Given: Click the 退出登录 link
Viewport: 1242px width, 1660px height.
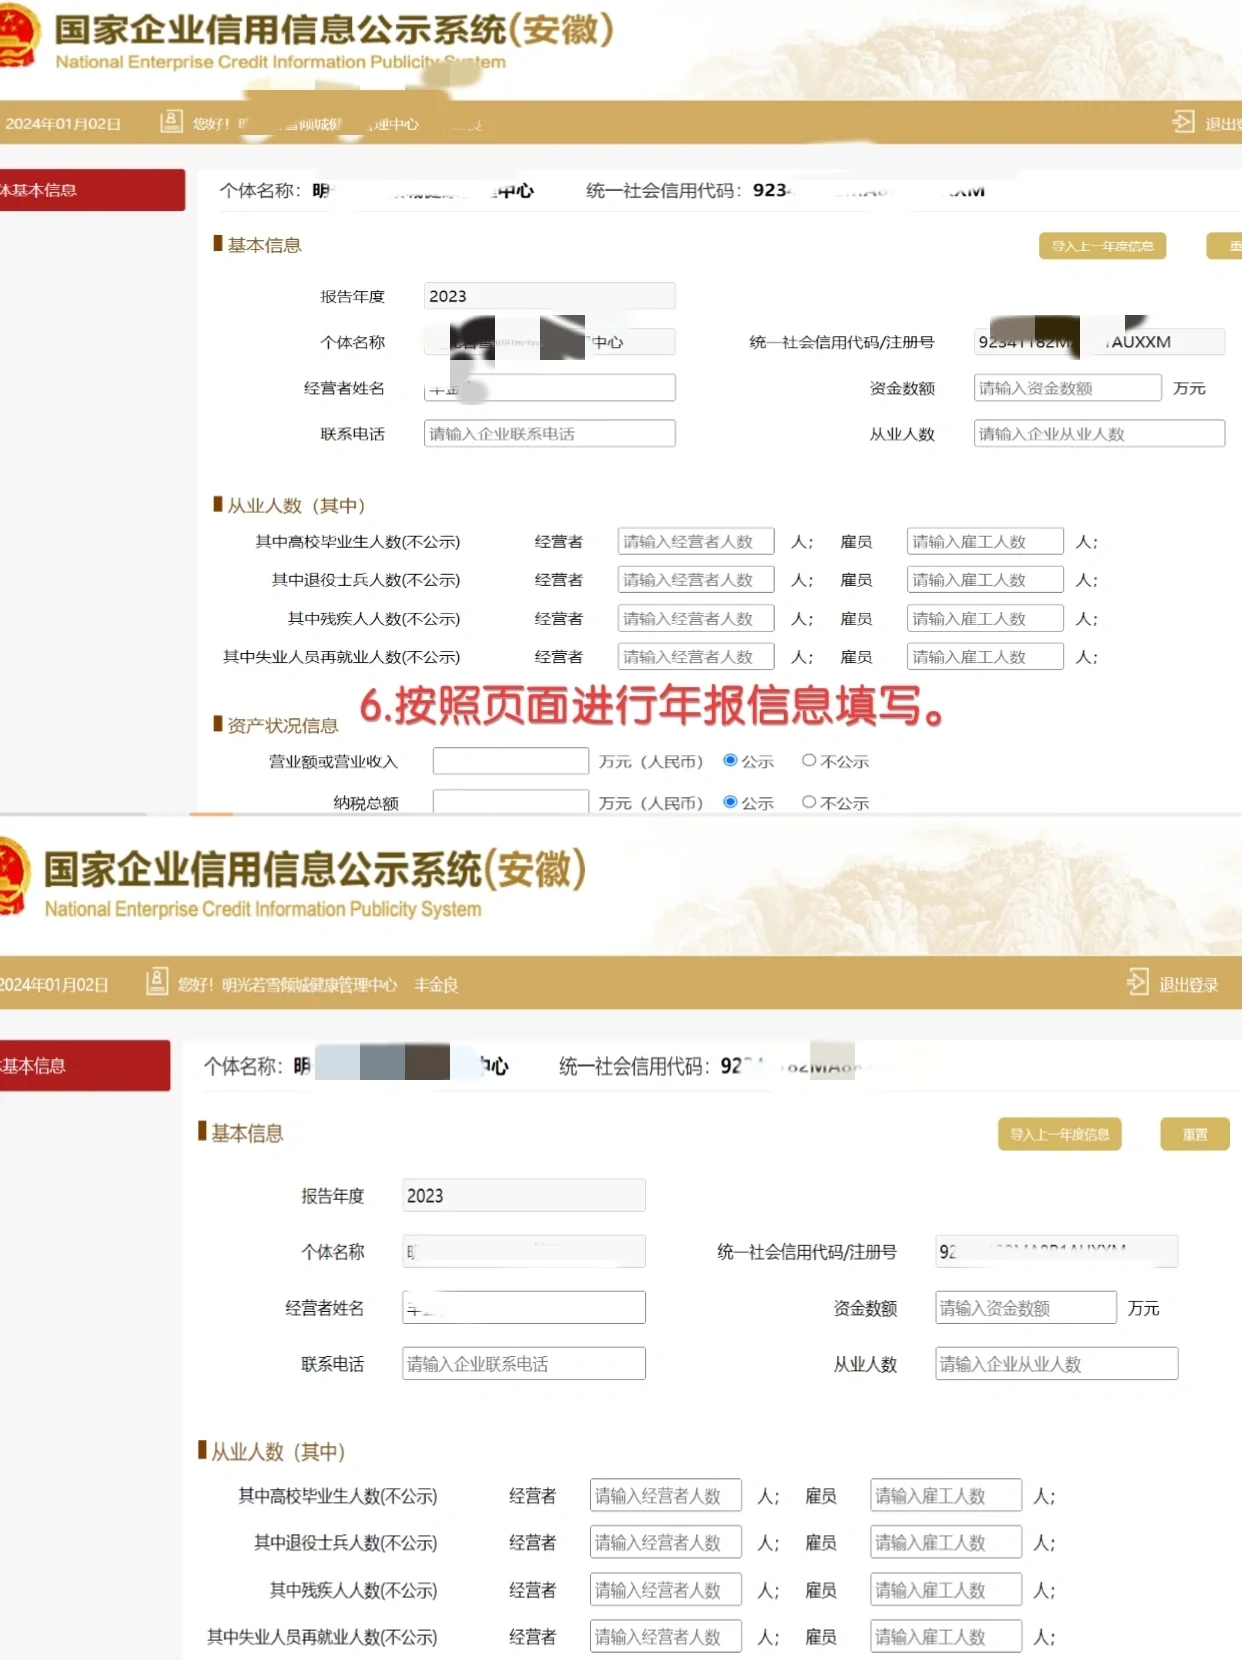Looking at the screenshot, I should coord(1188,985).
